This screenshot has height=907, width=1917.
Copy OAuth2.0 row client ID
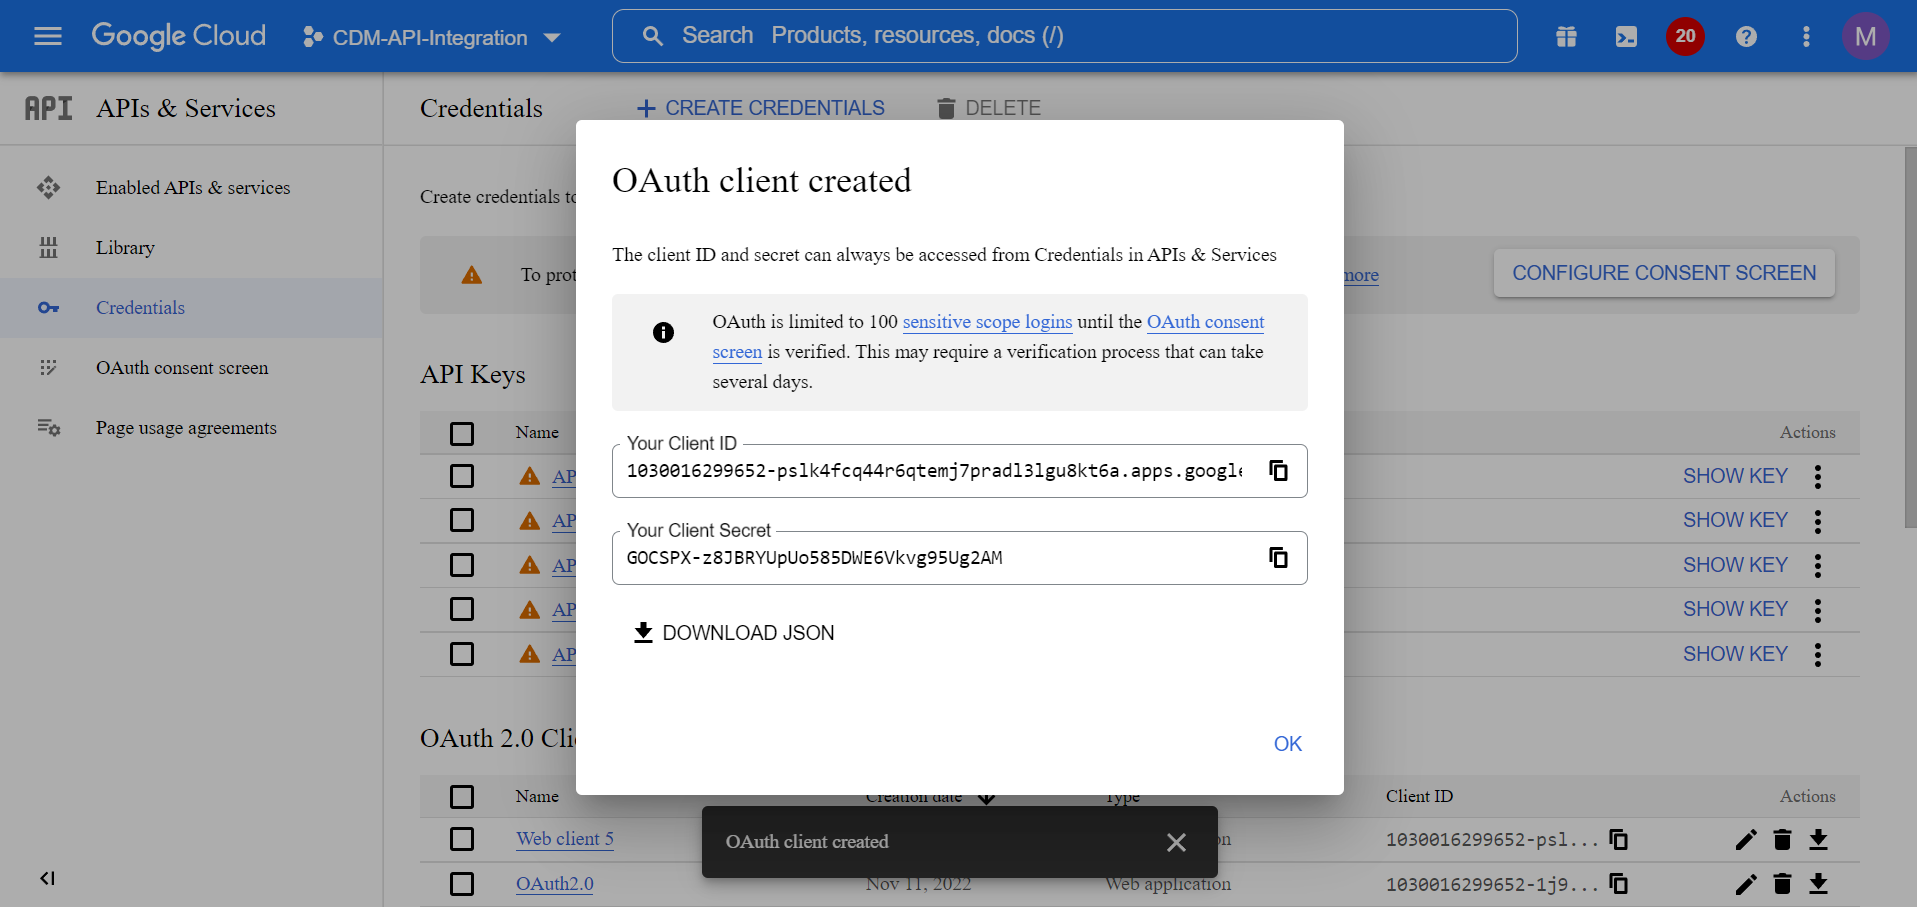click(x=1618, y=883)
